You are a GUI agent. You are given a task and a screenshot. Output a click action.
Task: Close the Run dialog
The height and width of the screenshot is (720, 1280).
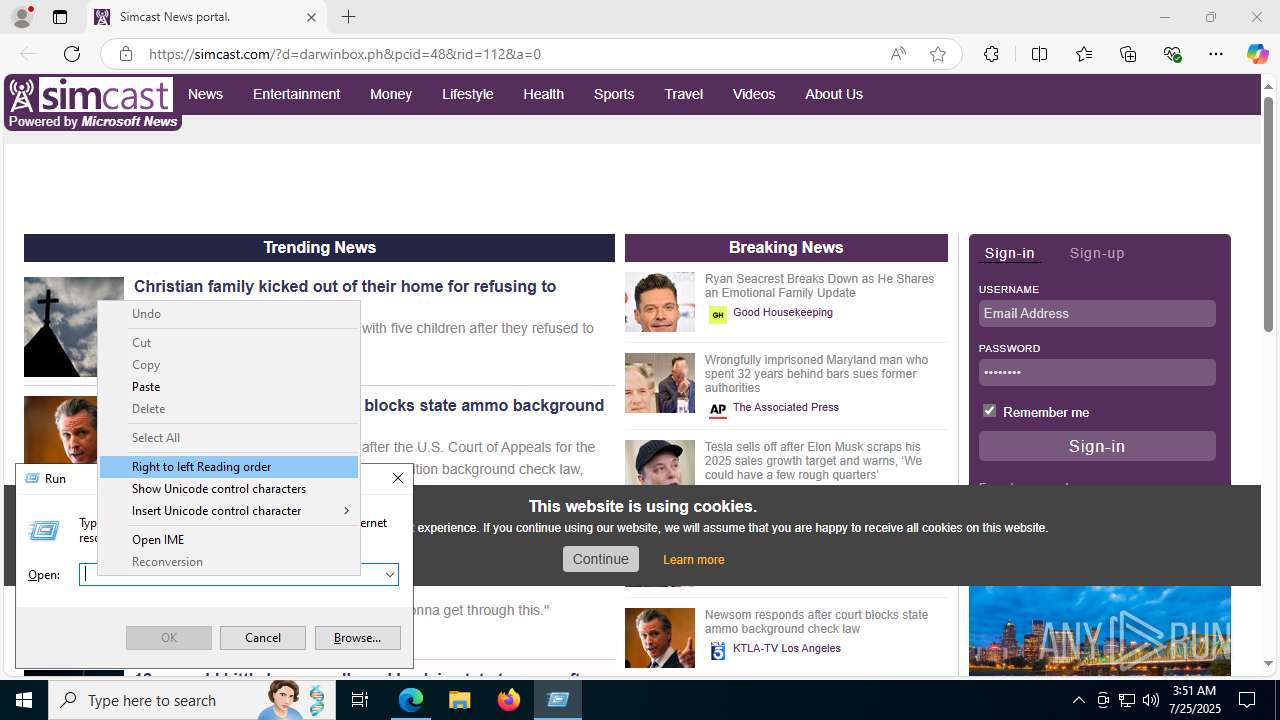tap(397, 478)
